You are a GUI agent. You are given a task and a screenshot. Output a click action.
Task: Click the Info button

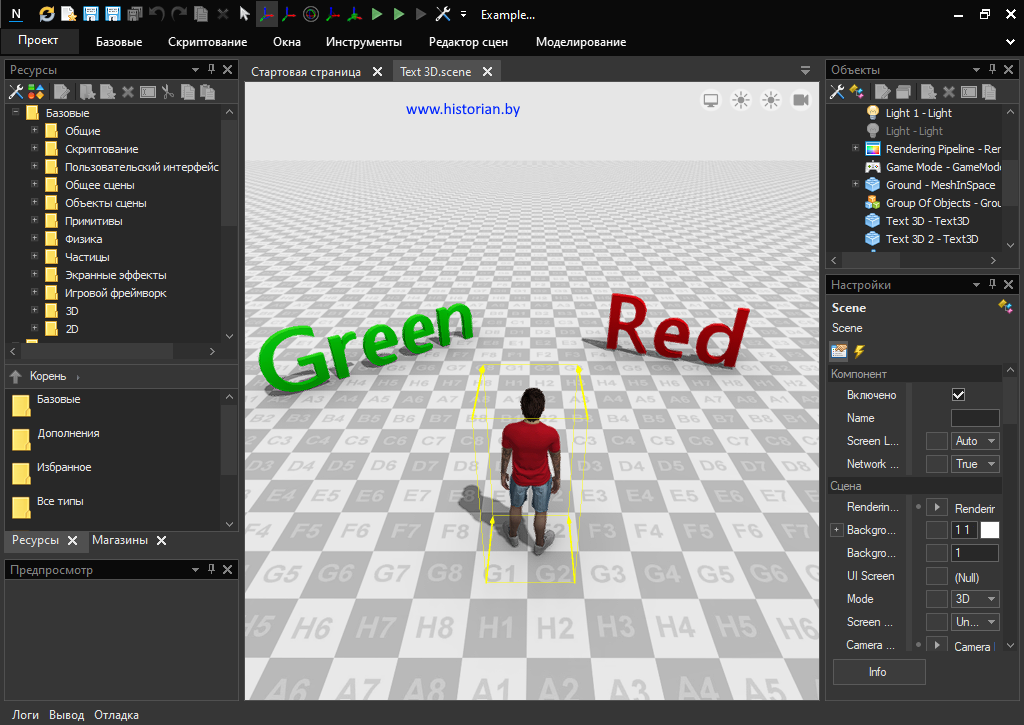(877, 672)
